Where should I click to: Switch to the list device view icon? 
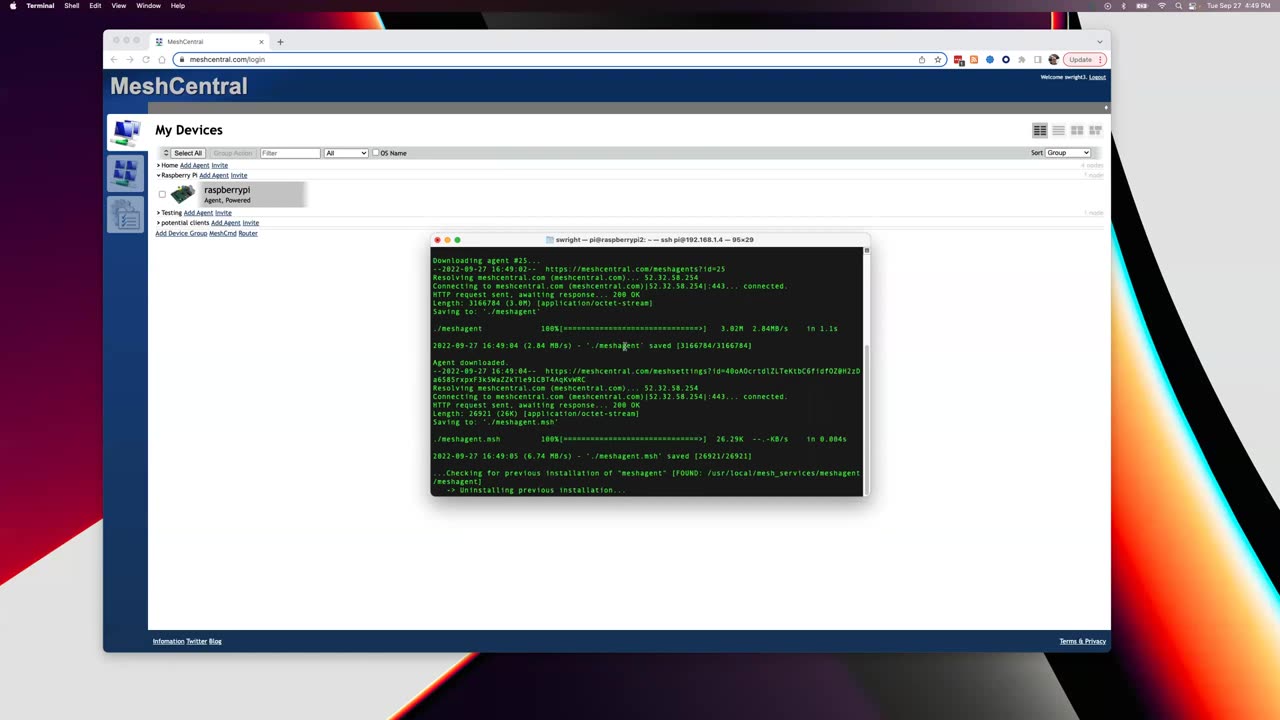tap(1058, 130)
